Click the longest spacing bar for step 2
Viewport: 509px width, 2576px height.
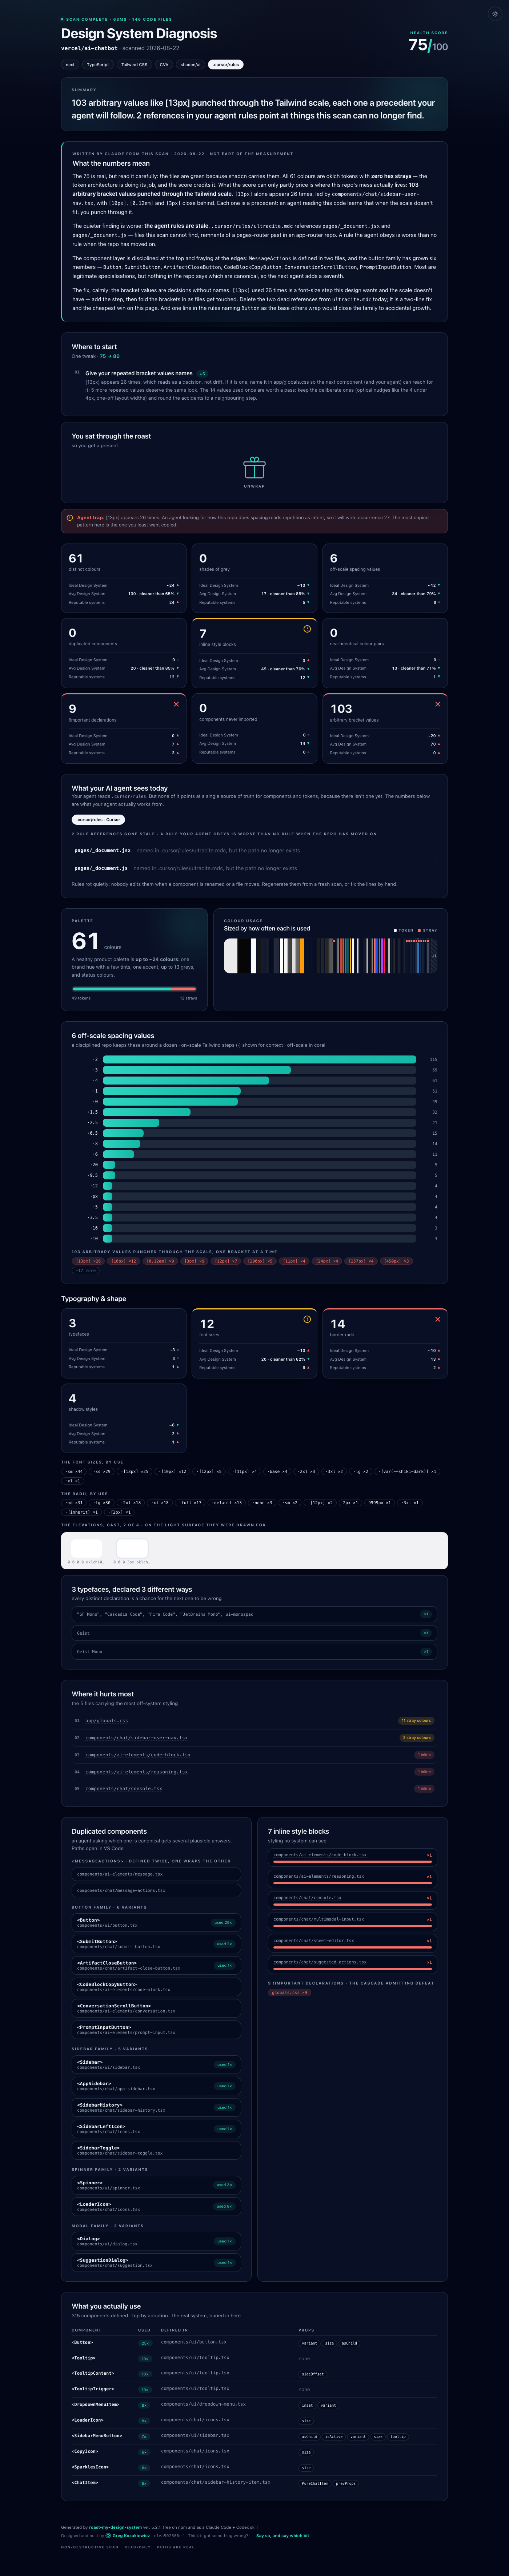point(260,1059)
